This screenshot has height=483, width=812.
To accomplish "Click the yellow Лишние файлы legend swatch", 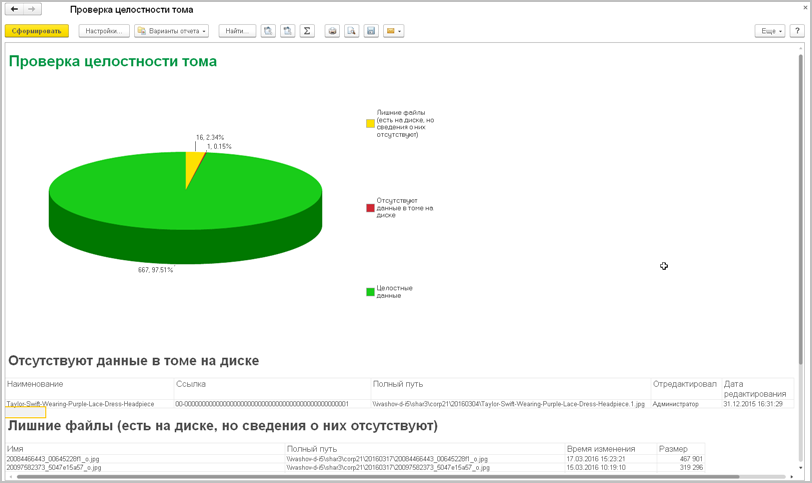I will 370,123.
